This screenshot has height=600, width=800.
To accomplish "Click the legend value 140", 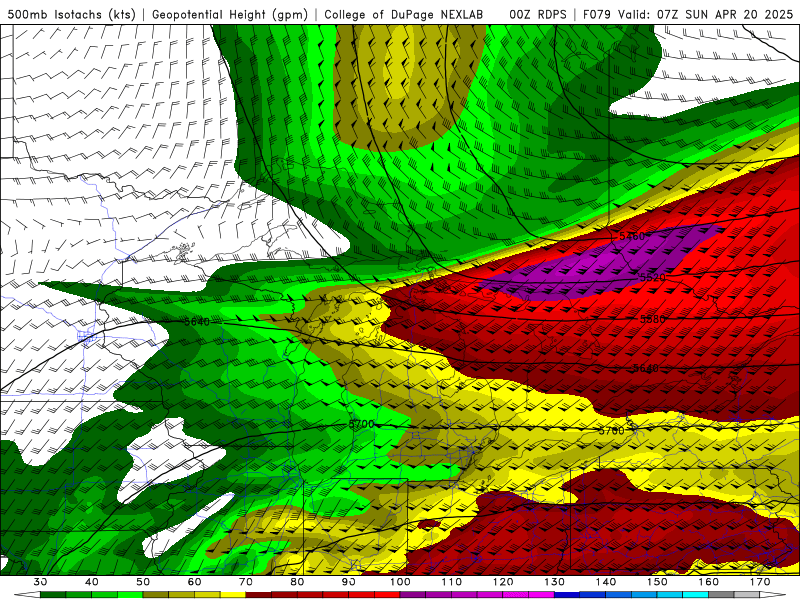I will (x=606, y=582).
